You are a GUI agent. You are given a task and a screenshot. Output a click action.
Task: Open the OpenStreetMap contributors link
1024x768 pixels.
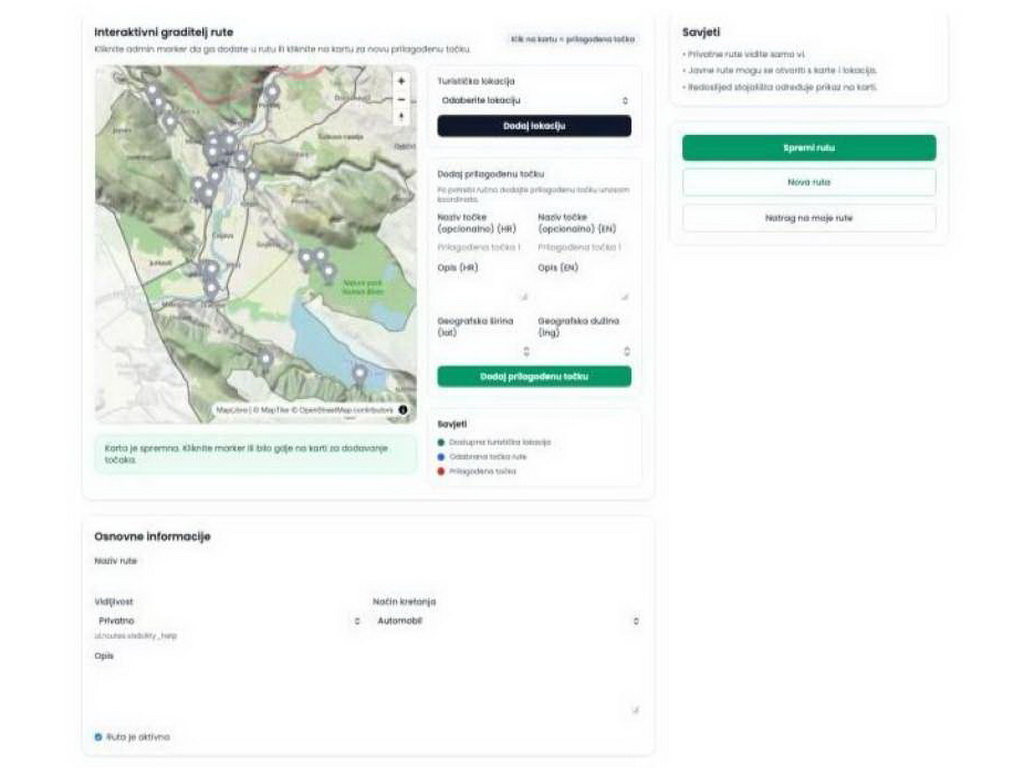click(346, 410)
